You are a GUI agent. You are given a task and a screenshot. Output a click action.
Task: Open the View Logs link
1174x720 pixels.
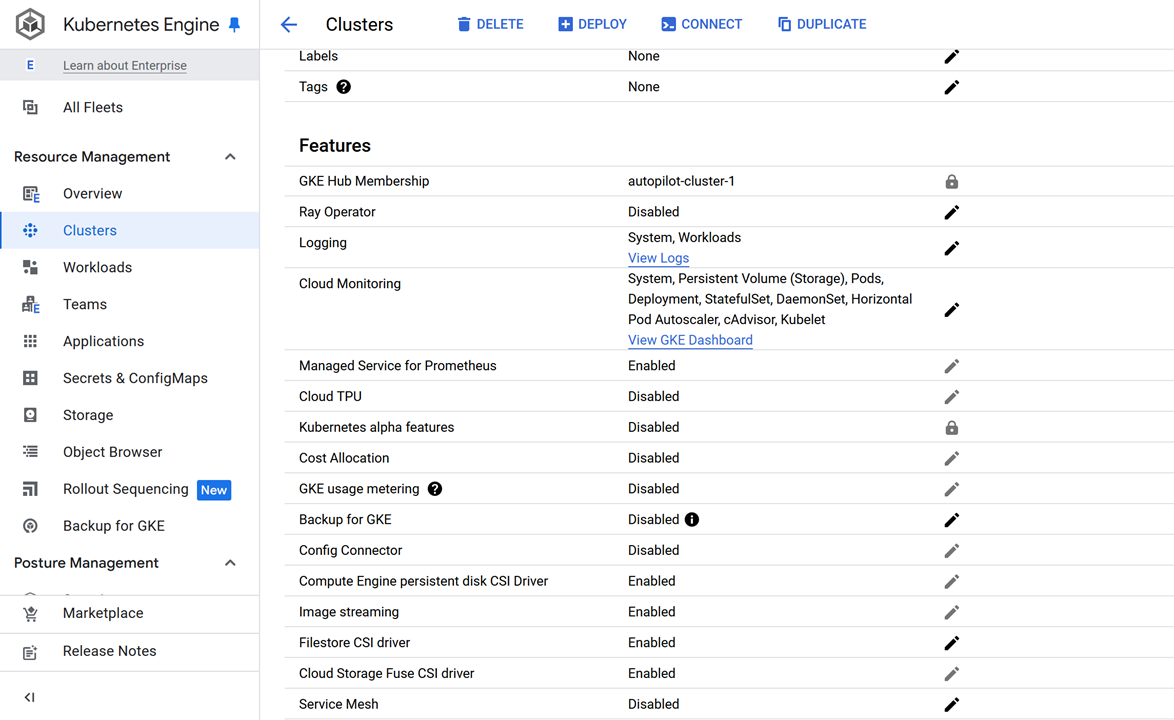coord(658,258)
